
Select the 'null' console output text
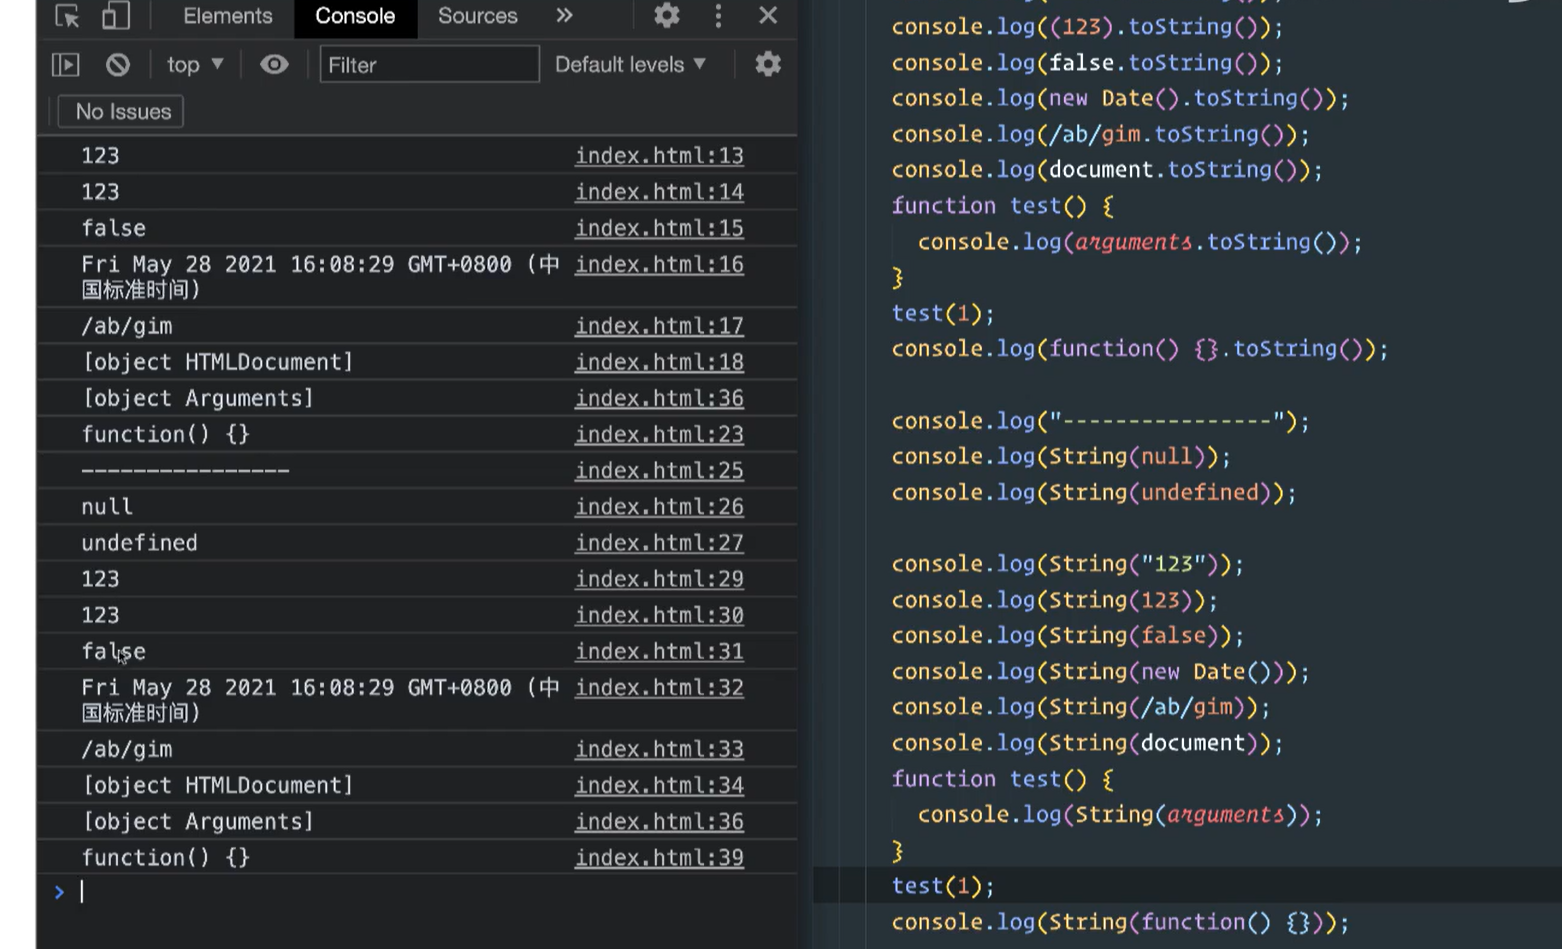tap(107, 507)
